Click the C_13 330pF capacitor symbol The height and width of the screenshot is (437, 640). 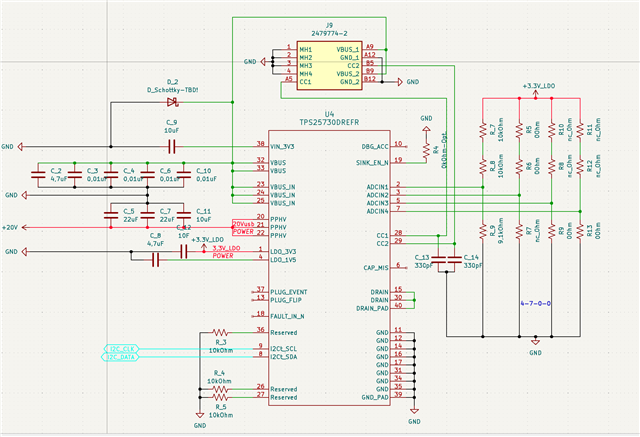coord(438,260)
